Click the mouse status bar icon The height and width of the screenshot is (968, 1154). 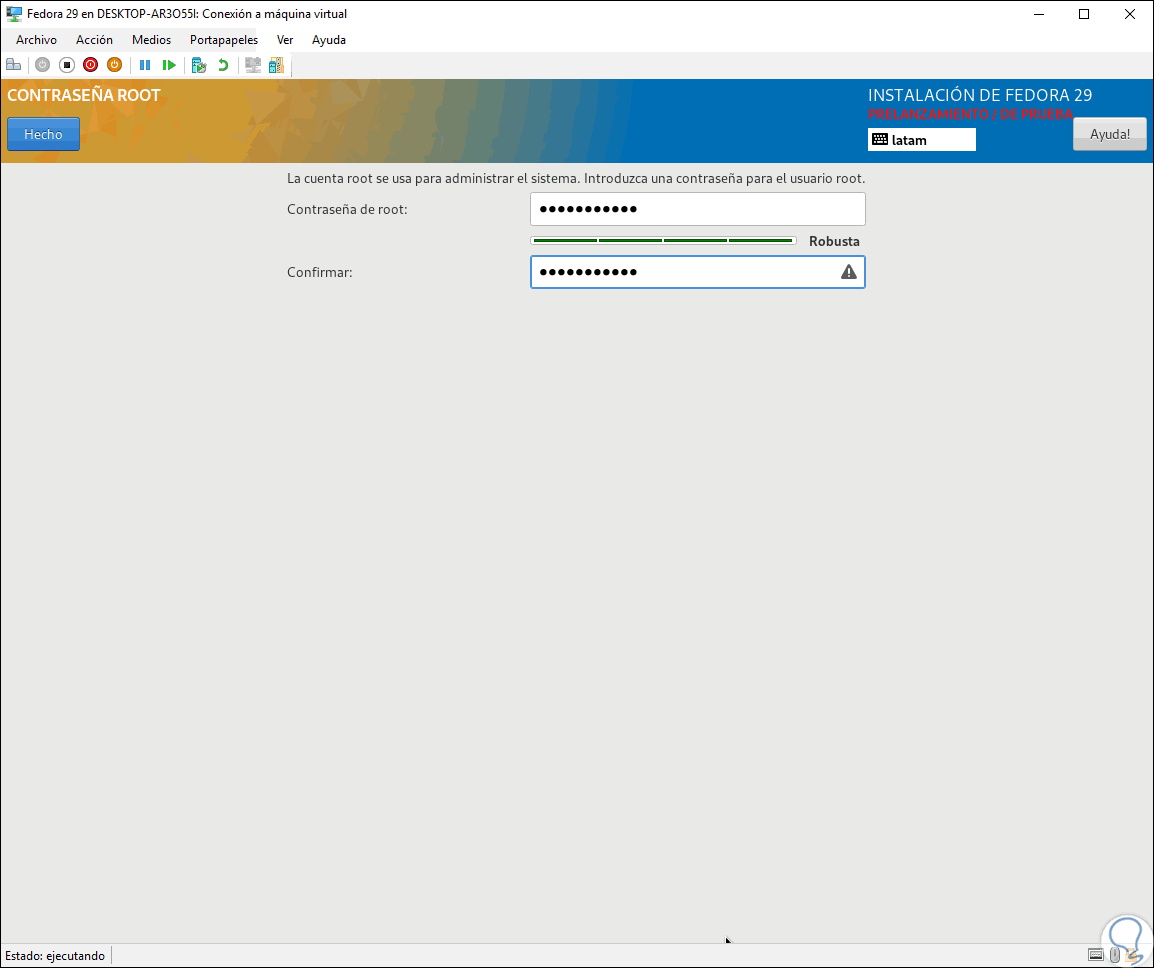(x=1115, y=955)
